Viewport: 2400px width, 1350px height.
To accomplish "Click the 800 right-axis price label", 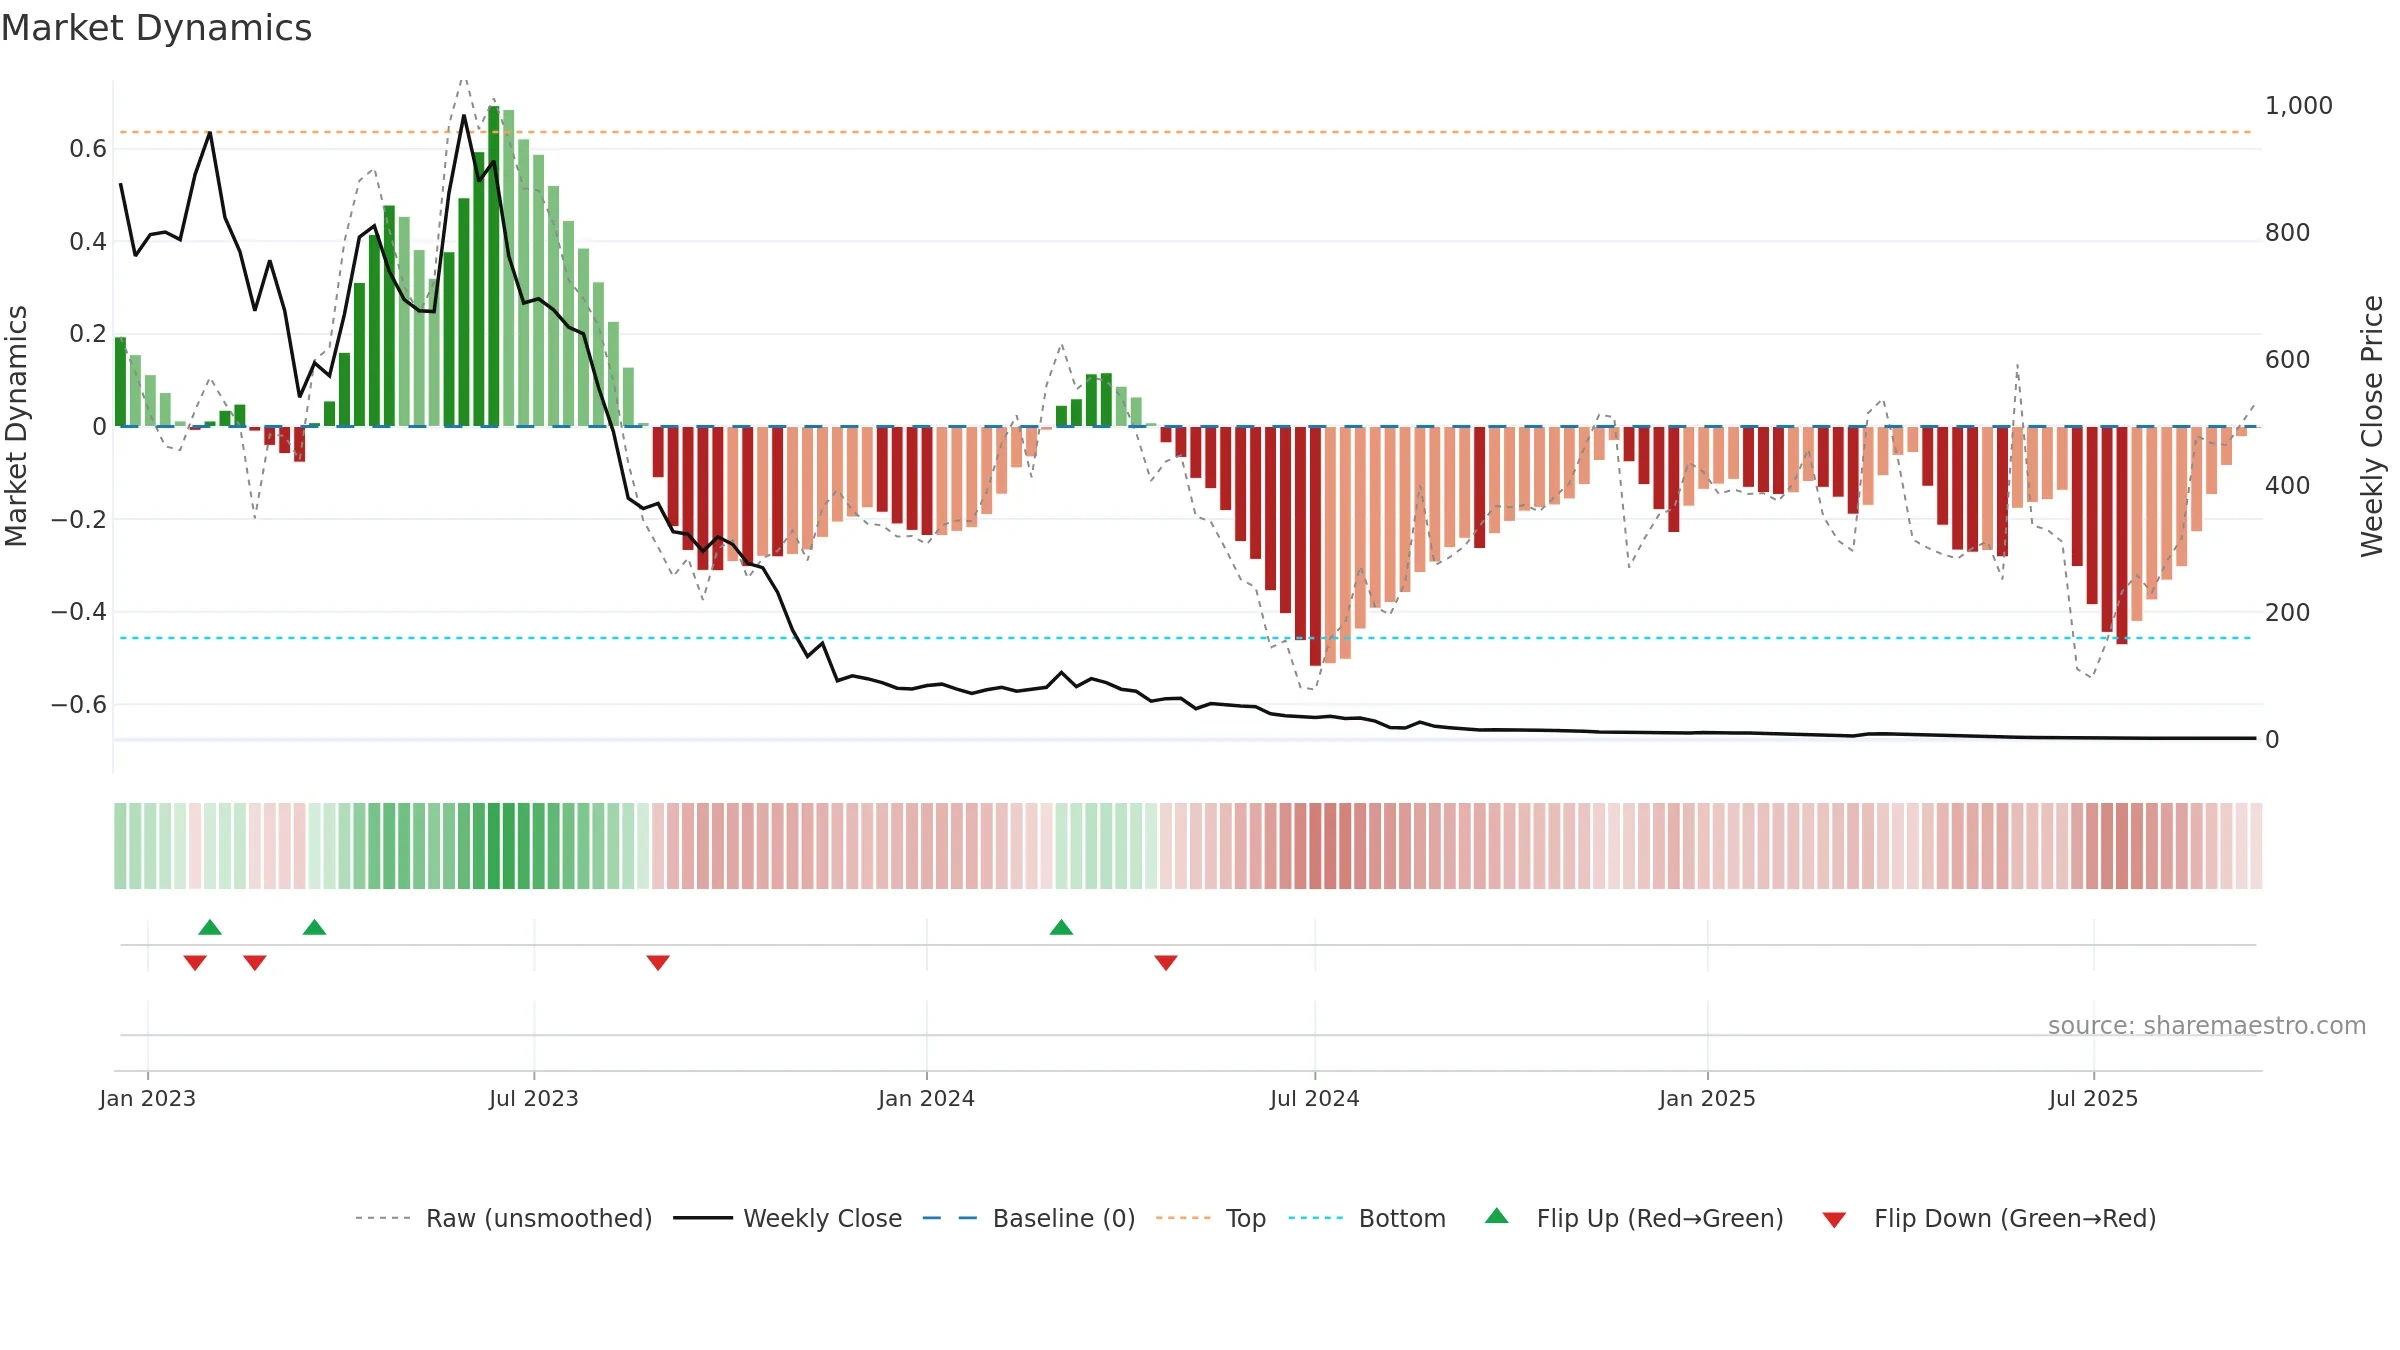I will (2287, 232).
